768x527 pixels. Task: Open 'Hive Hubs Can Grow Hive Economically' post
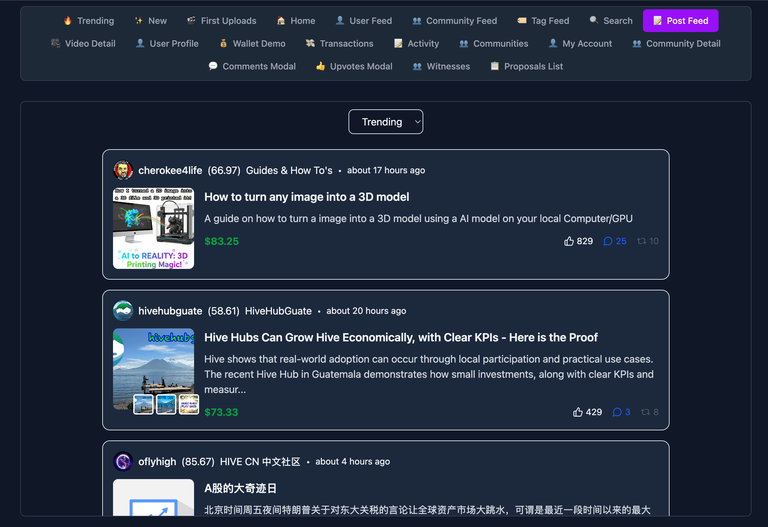click(401, 337)
